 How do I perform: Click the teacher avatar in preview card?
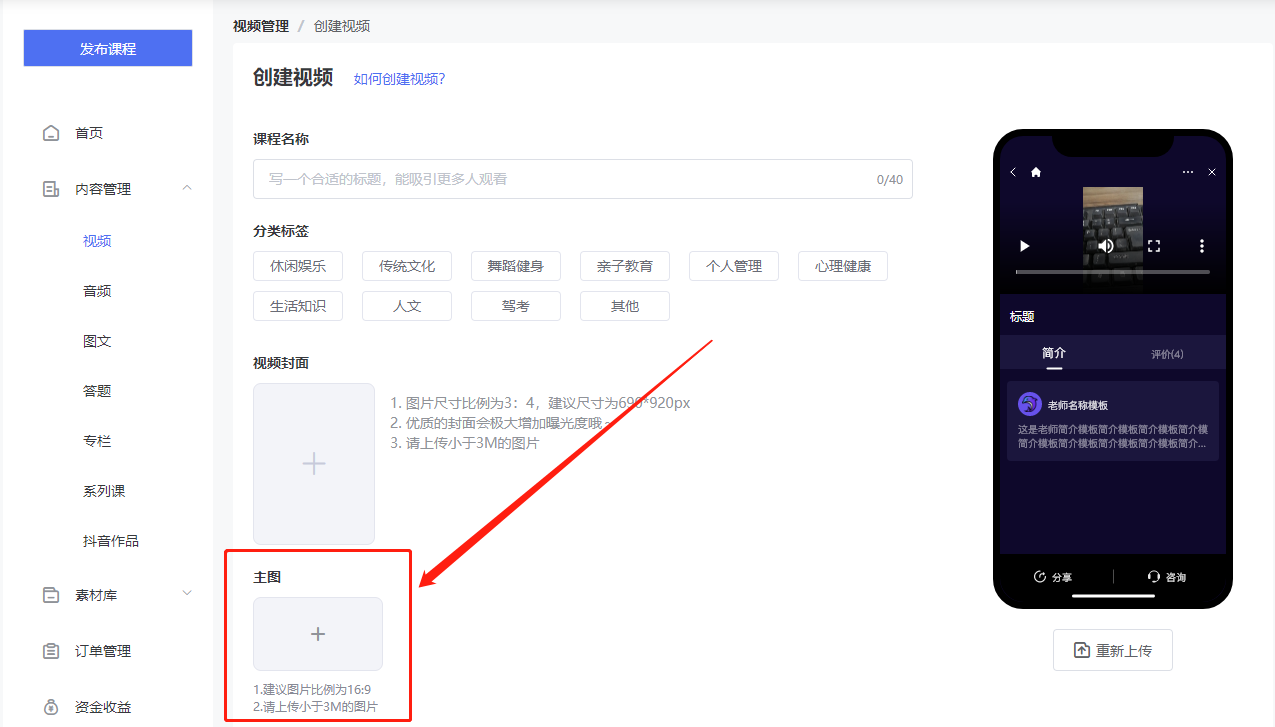1030,405
